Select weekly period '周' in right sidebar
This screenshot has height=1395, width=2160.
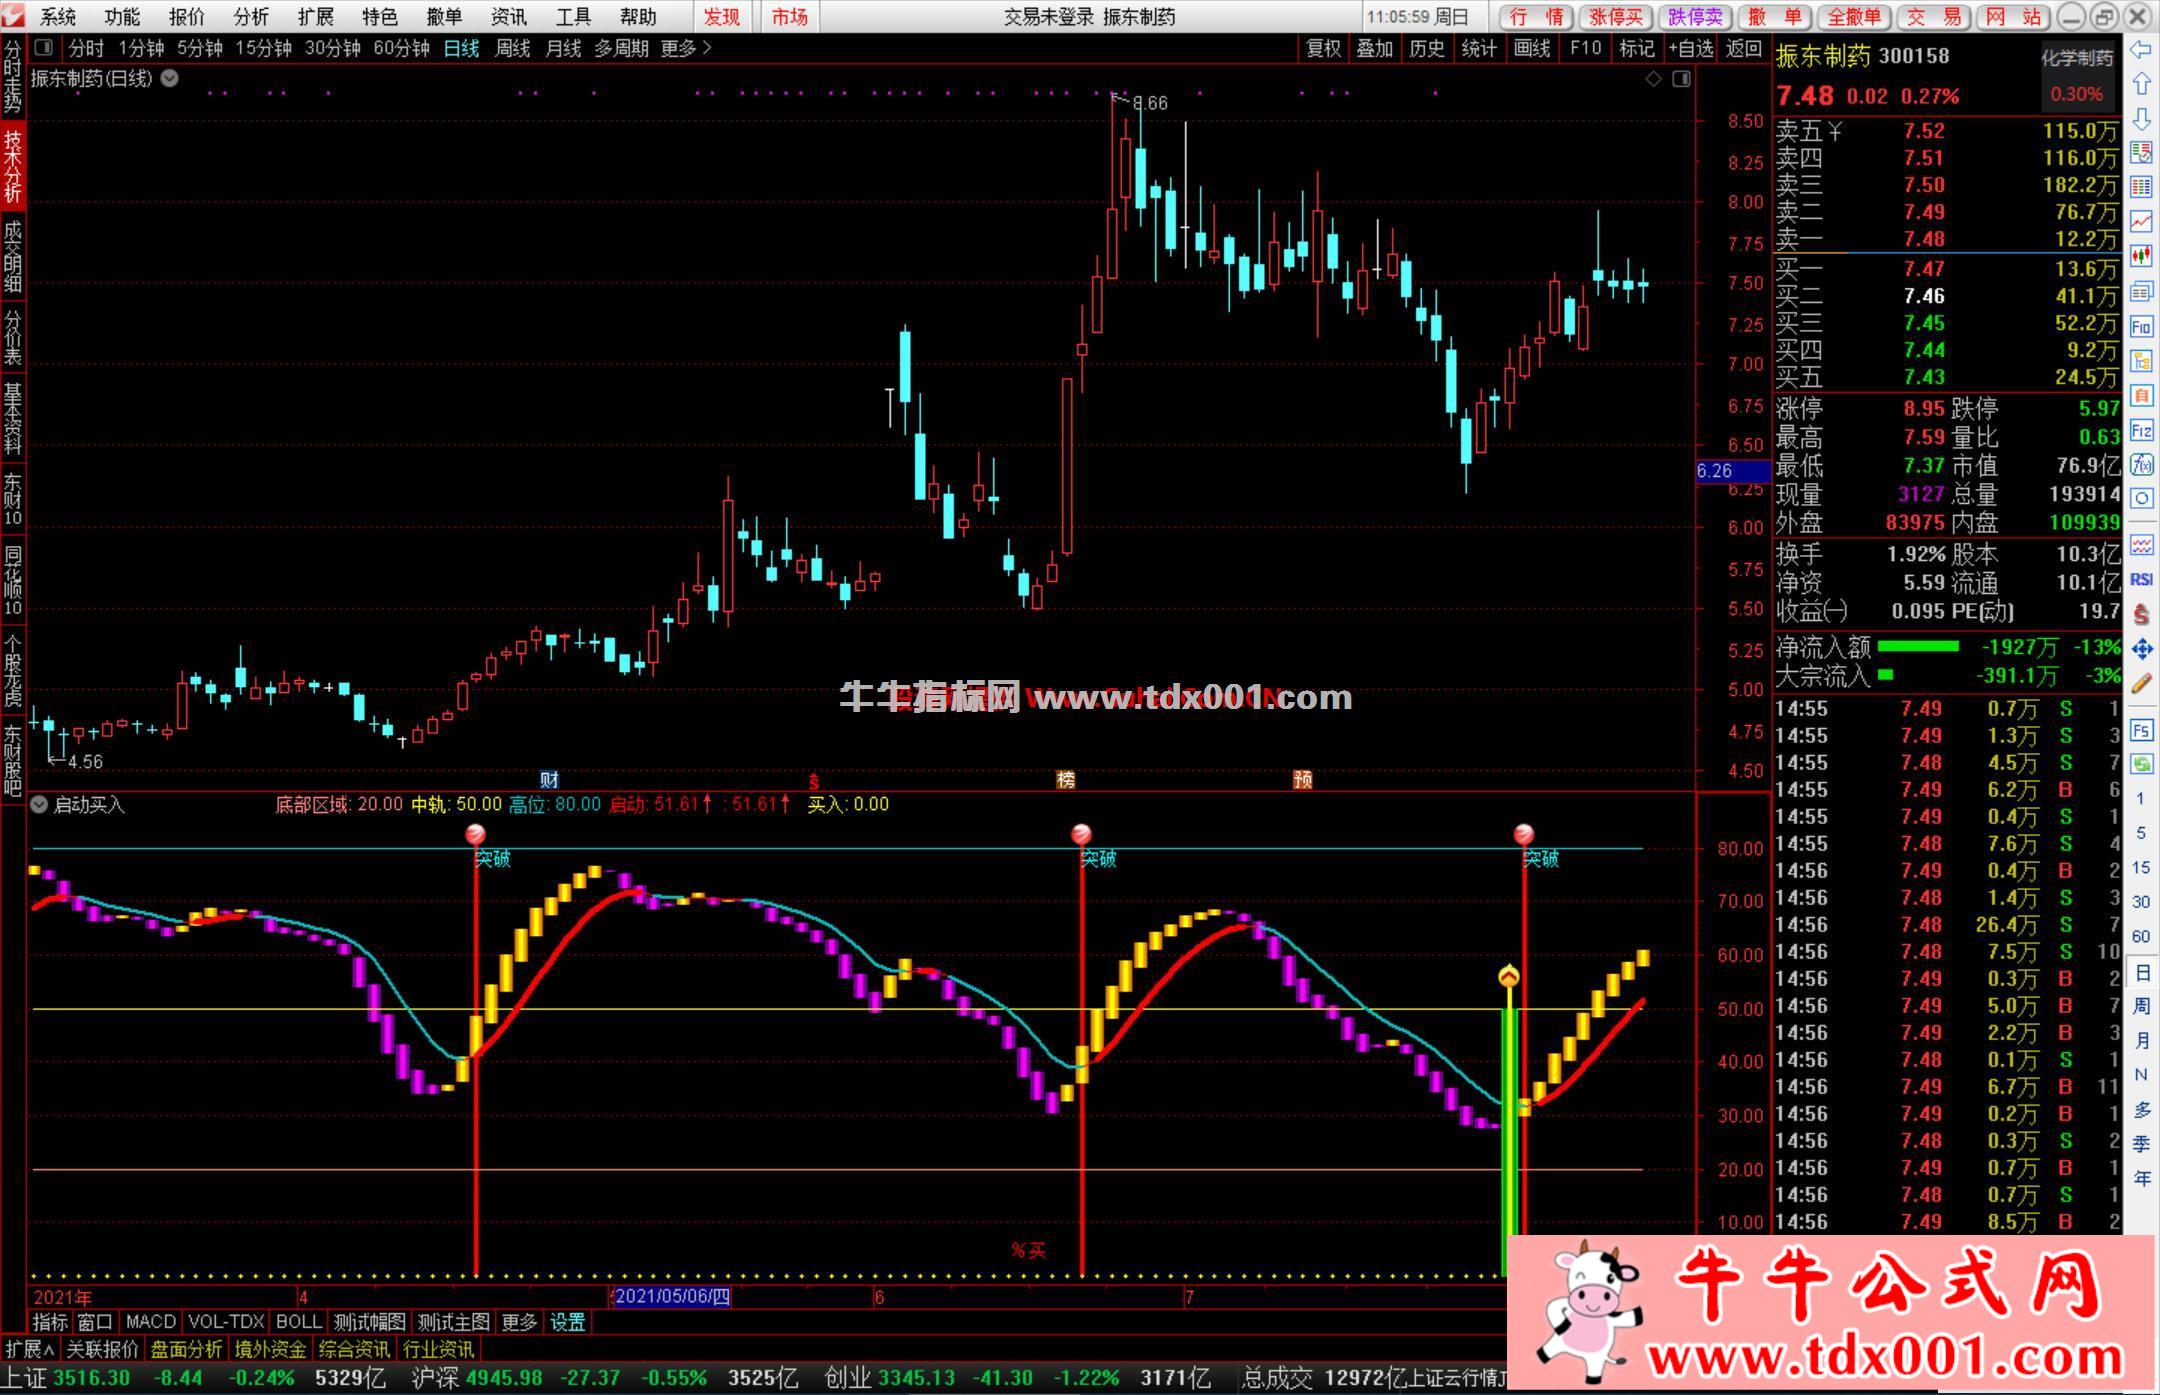2141,1006
